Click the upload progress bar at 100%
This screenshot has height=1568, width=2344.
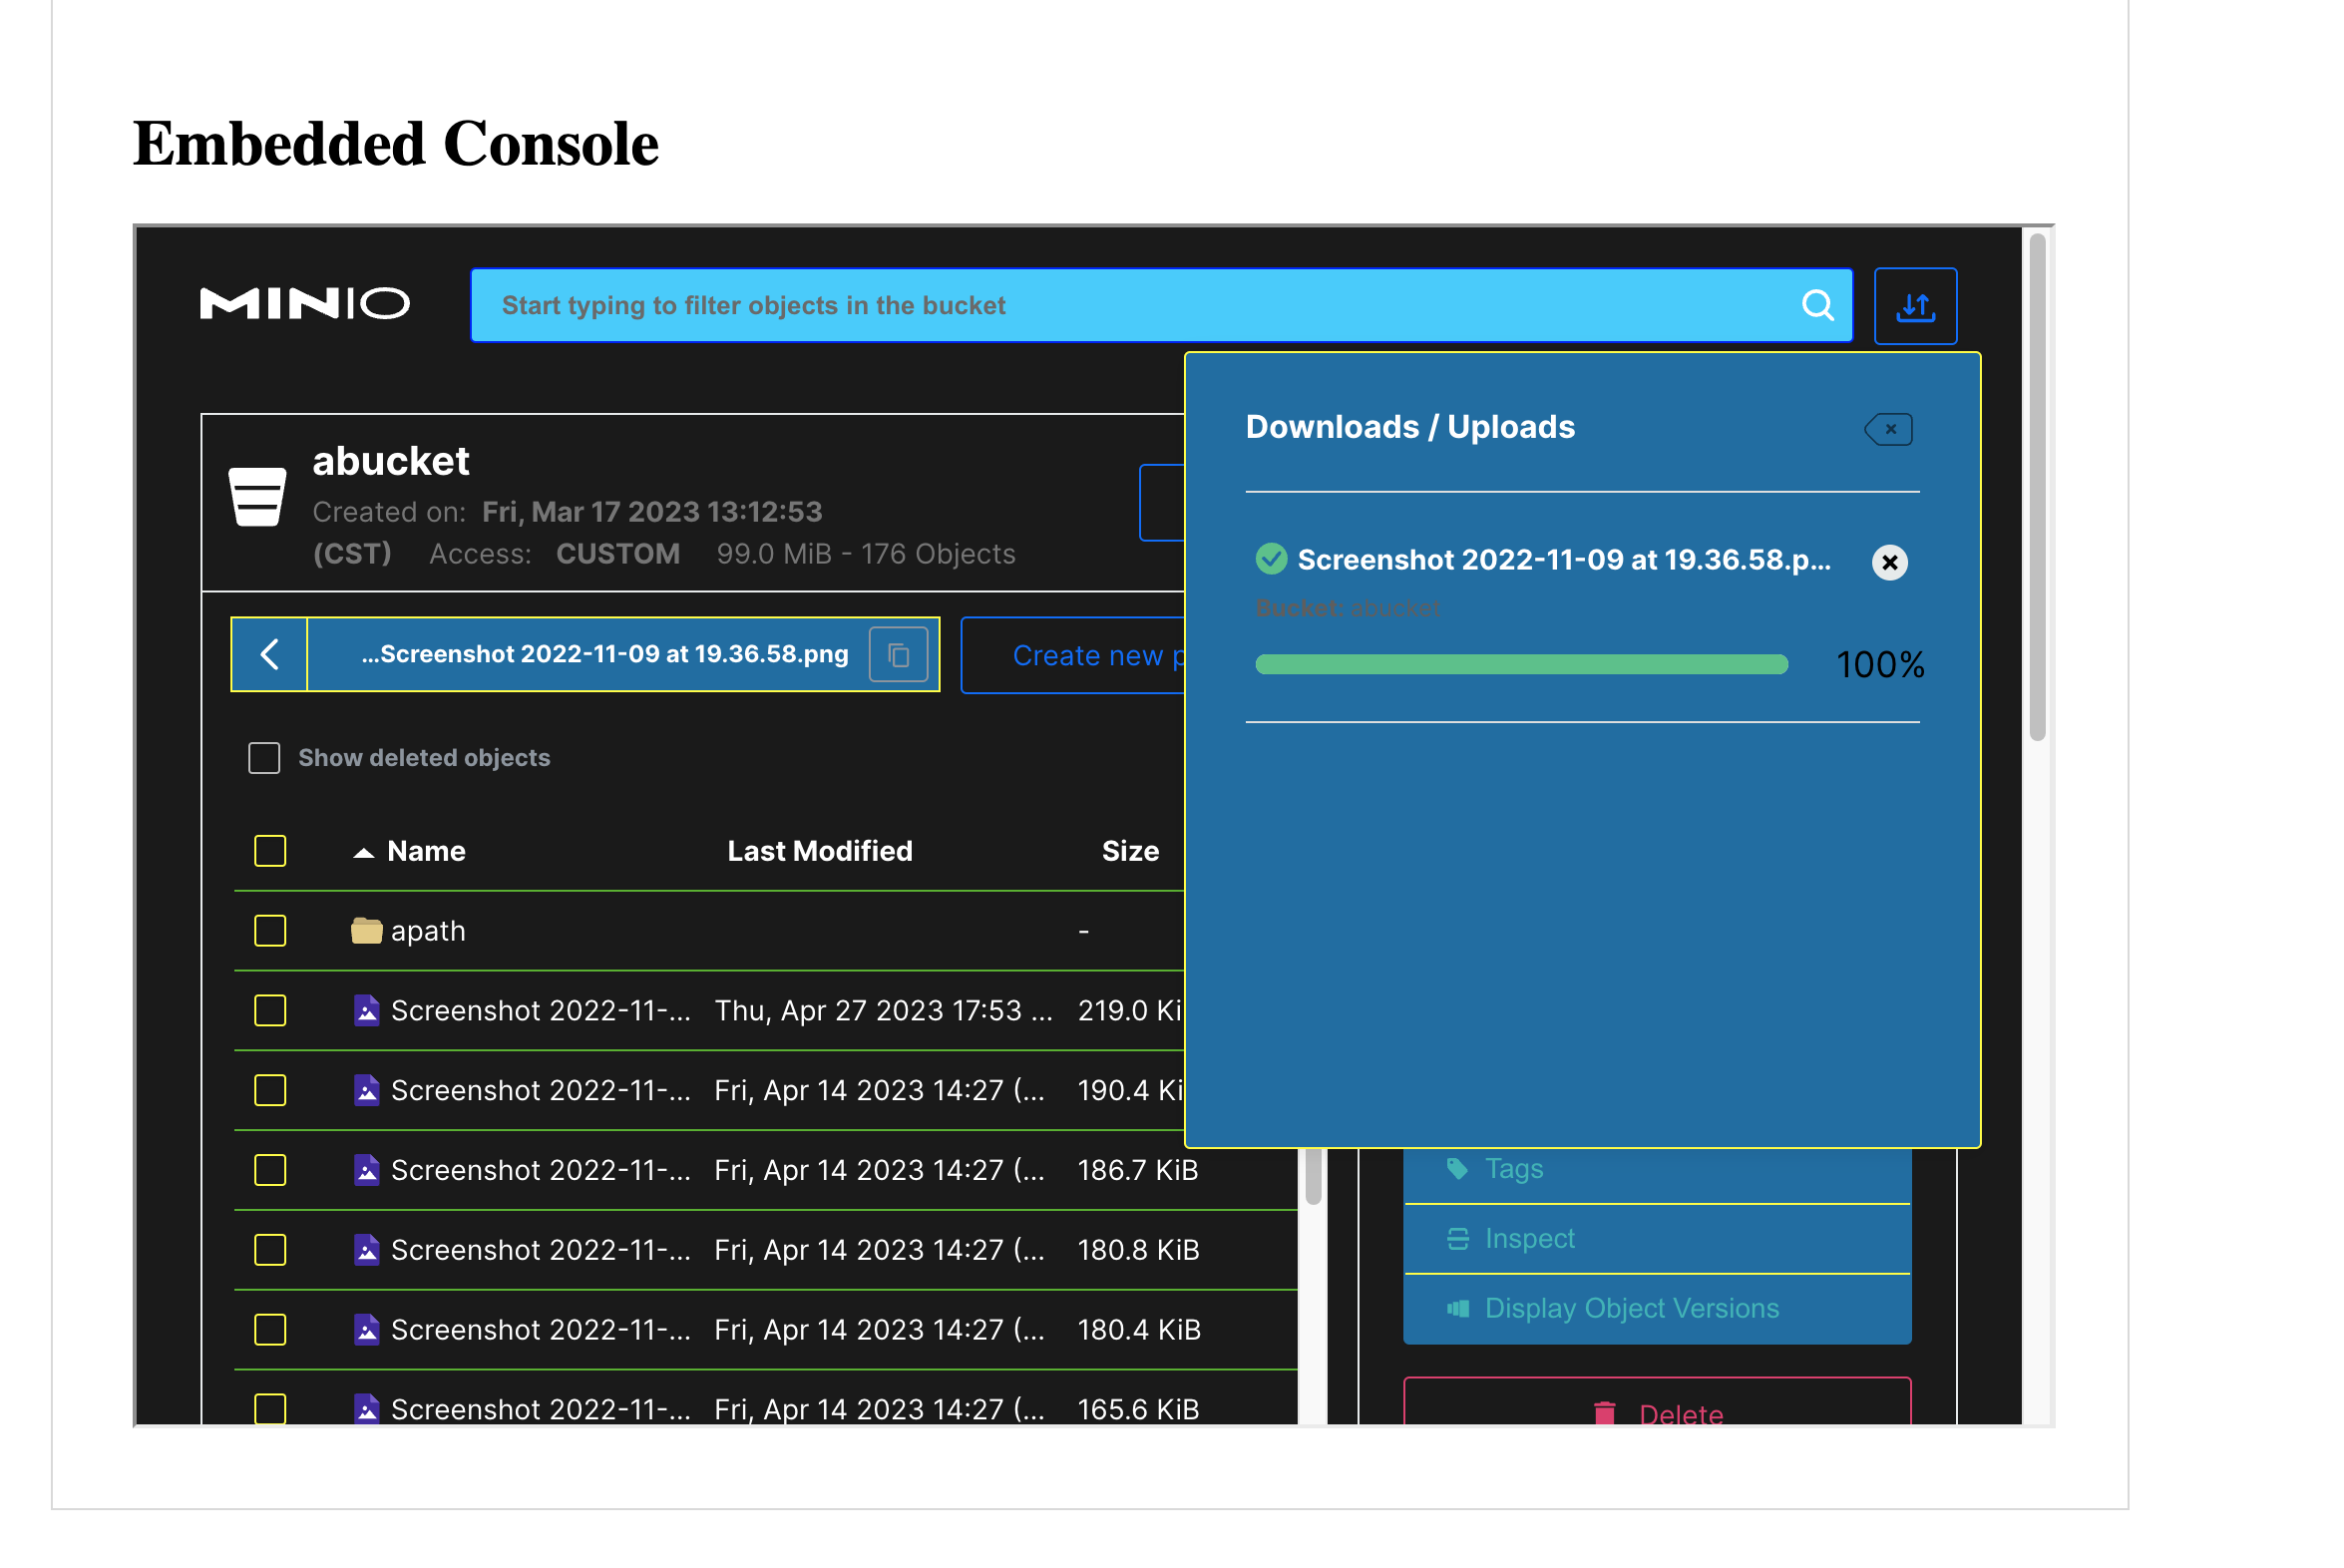[x=1521, y=665]
